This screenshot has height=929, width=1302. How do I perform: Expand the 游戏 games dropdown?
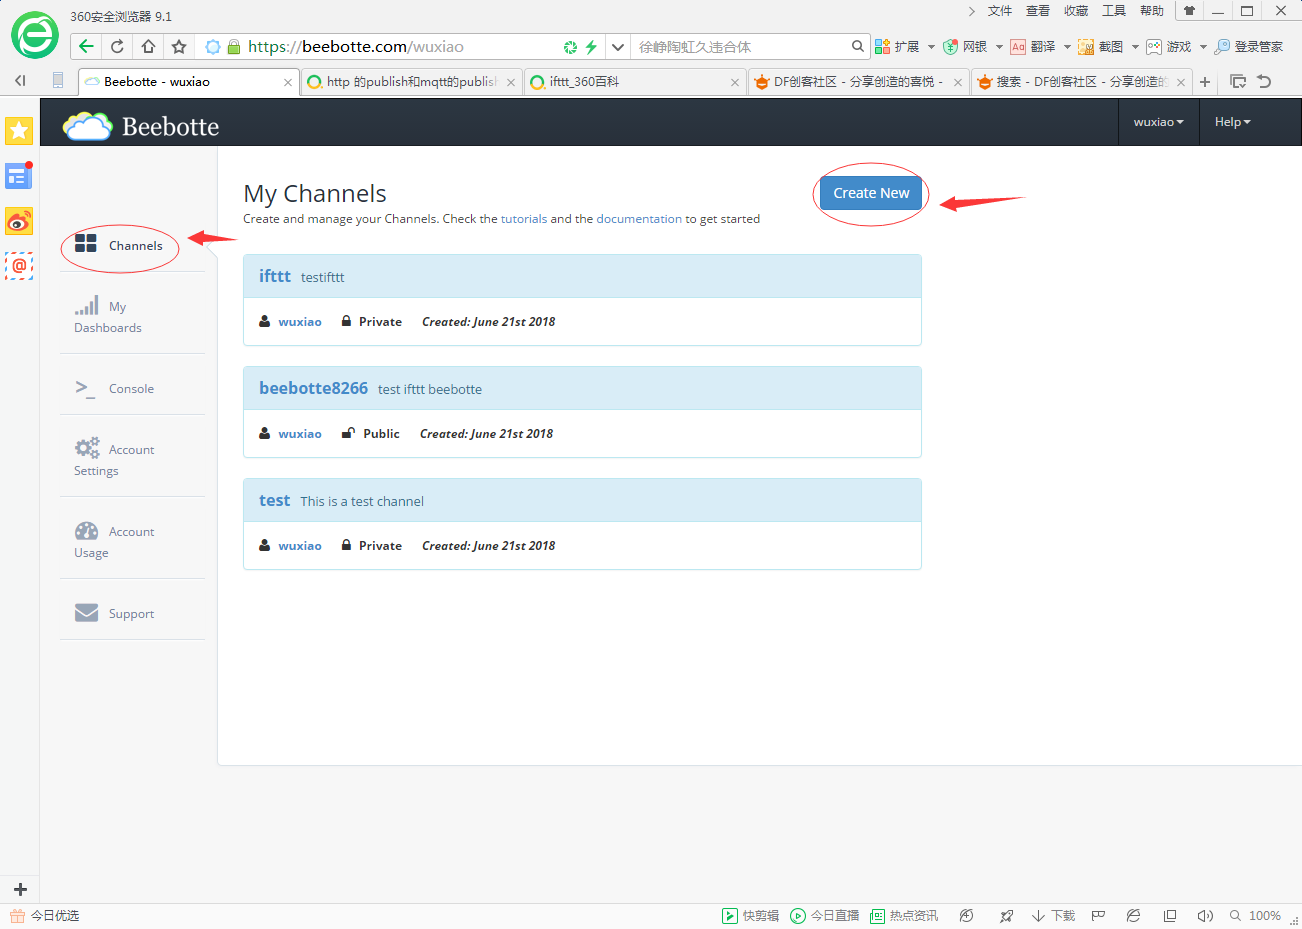pos(1203,47)
